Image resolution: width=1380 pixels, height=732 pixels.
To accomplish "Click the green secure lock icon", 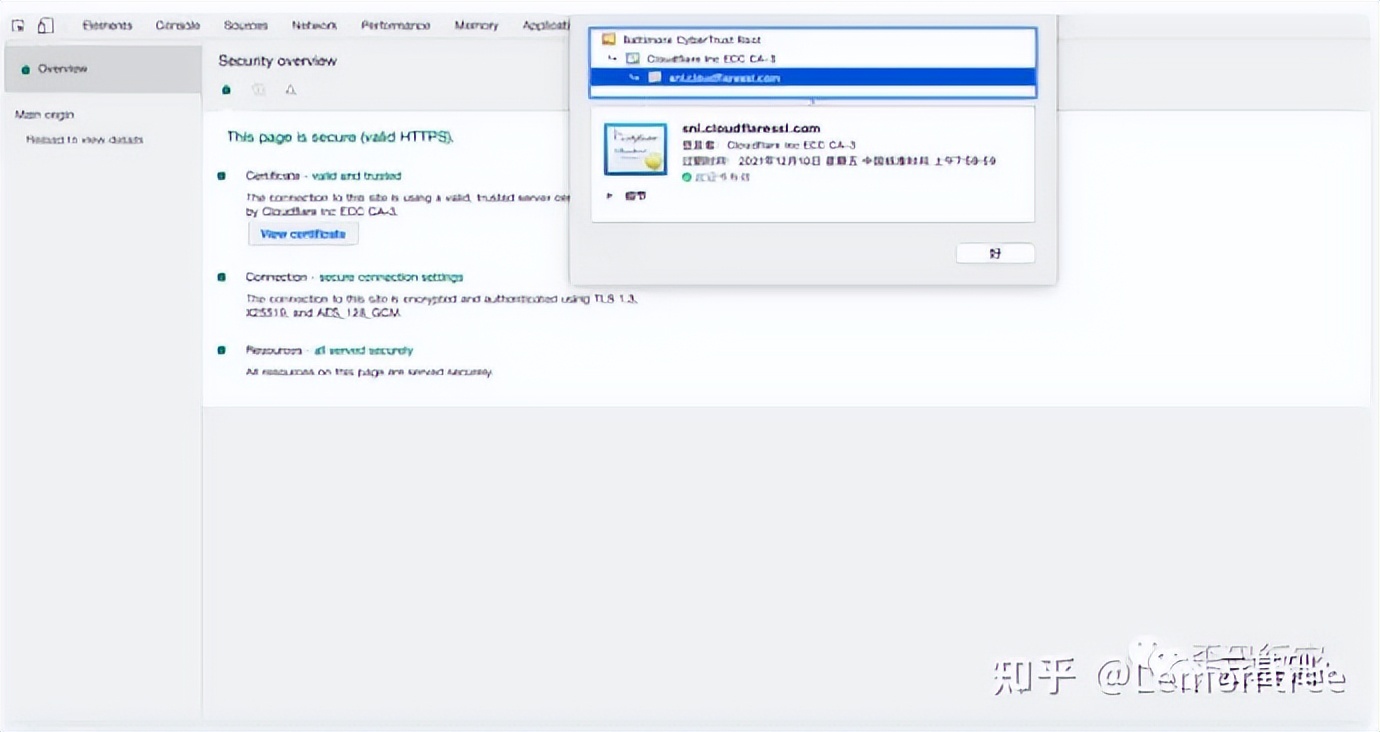I will [x=226, y=89].
